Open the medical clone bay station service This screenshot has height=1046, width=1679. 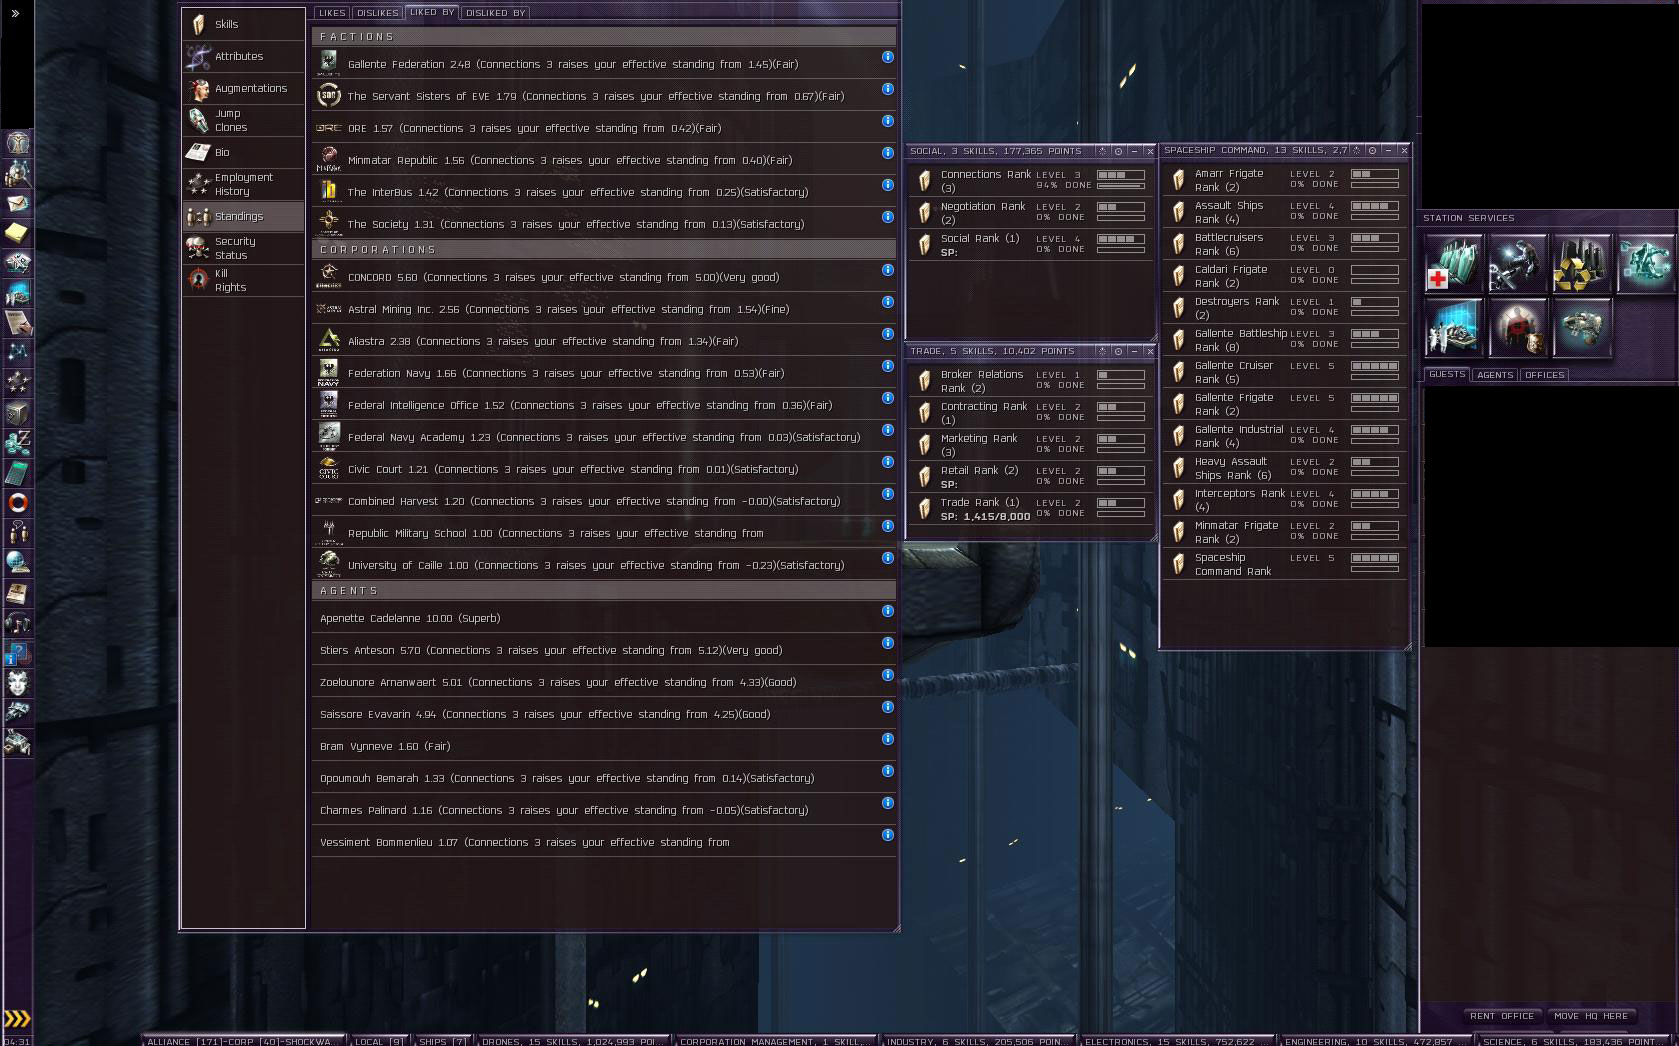pyautogui.click(x=1454, y=263)
